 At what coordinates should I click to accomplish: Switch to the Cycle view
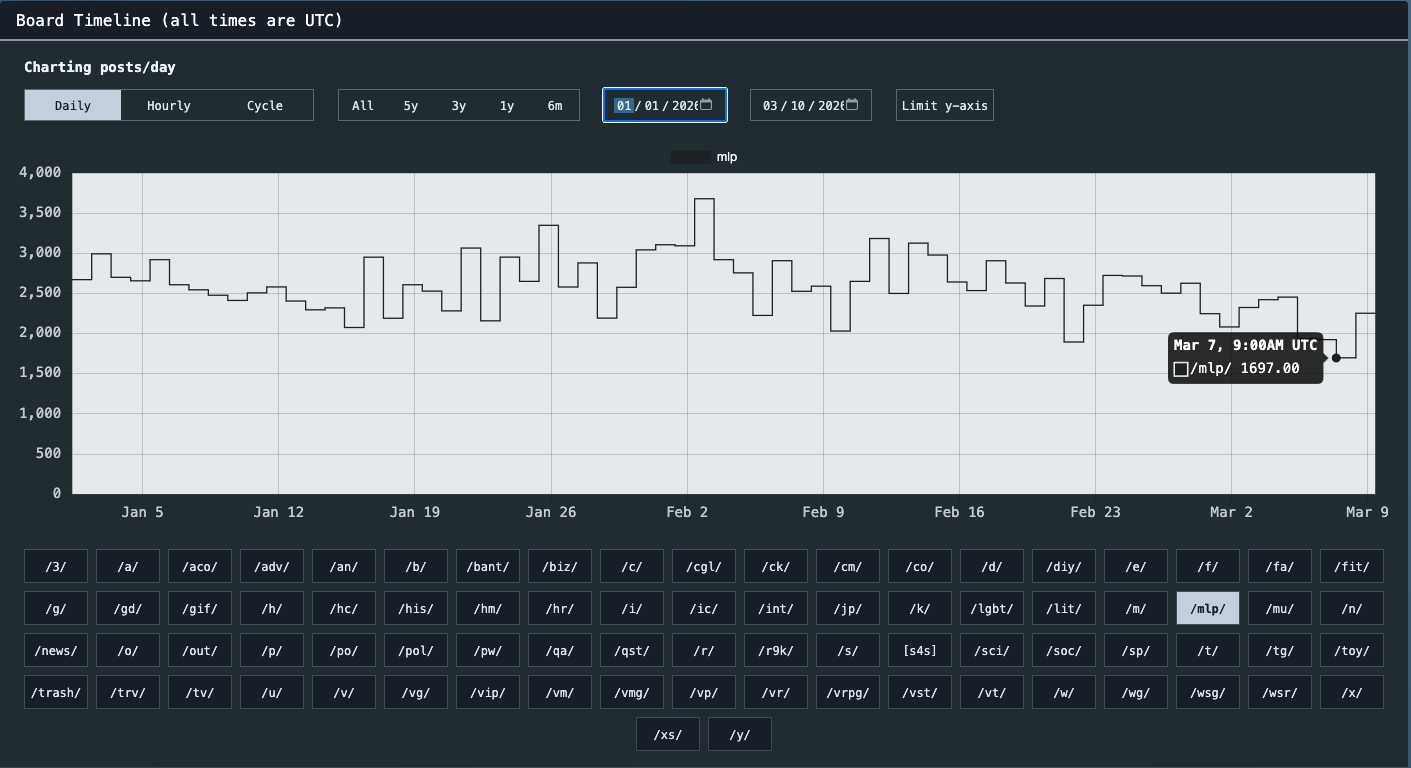(265, 105)
